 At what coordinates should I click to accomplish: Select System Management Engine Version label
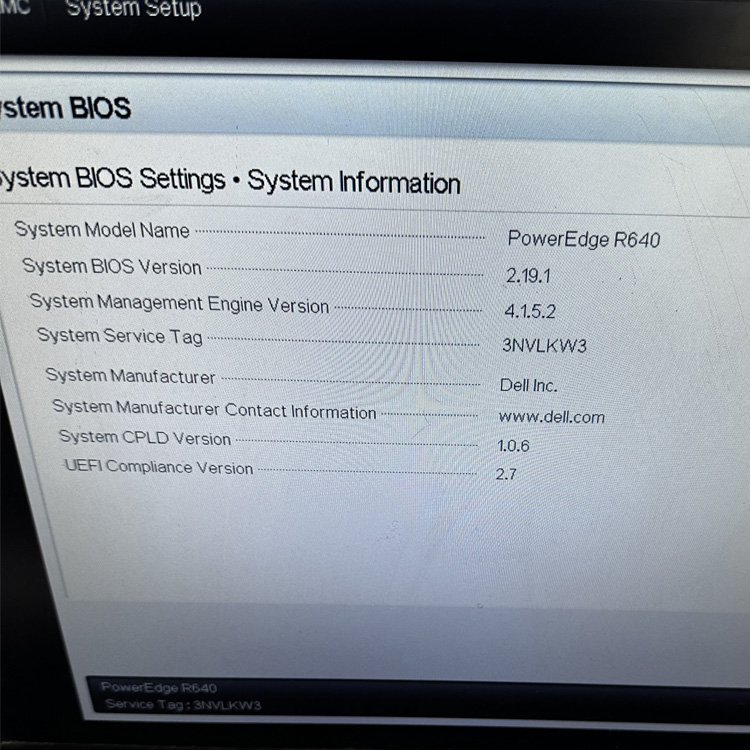[179, 304]
